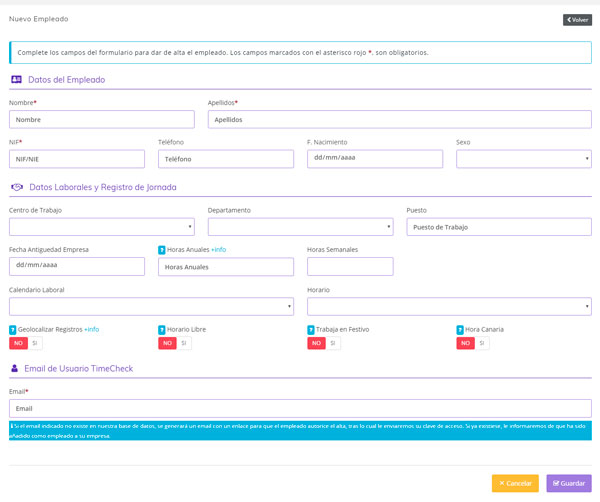Click the Fecha Antiguedad Empresa date field
Screen dimensions: 600x502
(77, 266)
